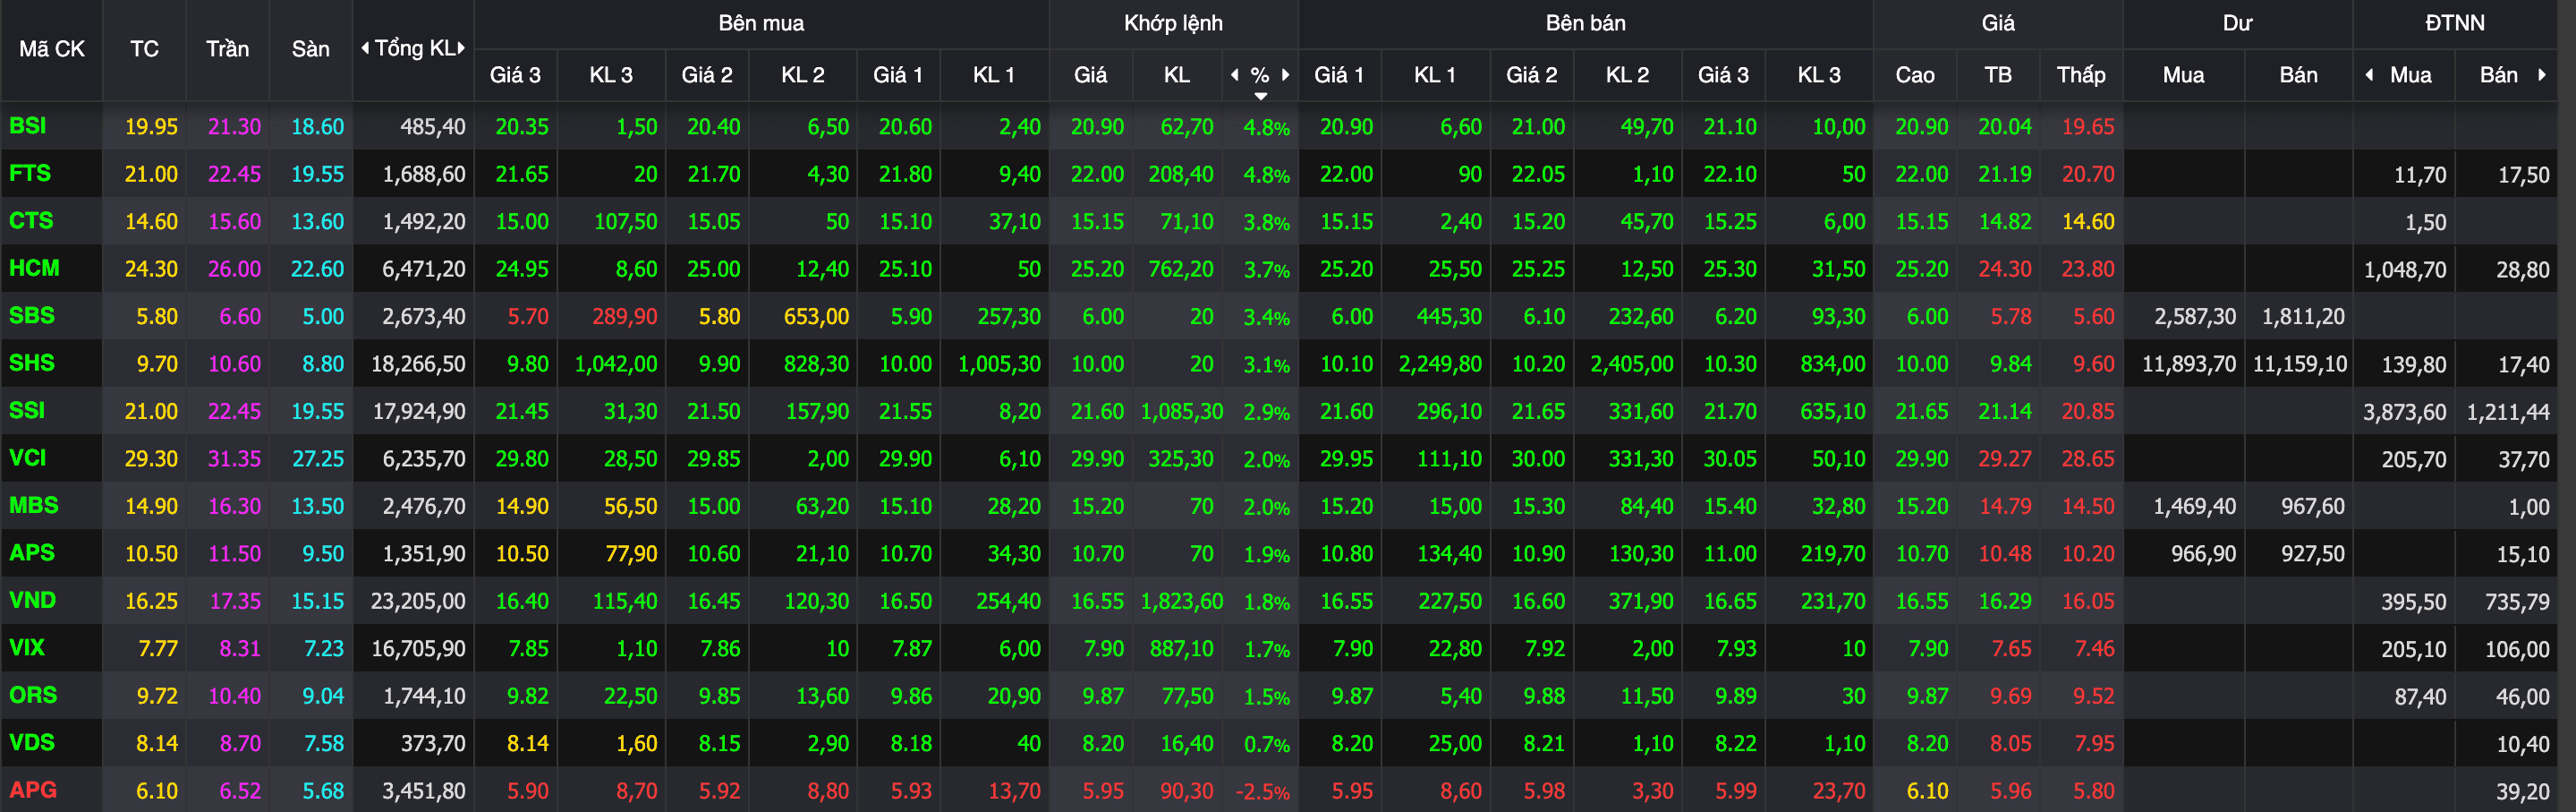Select the MBS ticker
Screen dimensions: 2576x812
[x=33, y=506]
